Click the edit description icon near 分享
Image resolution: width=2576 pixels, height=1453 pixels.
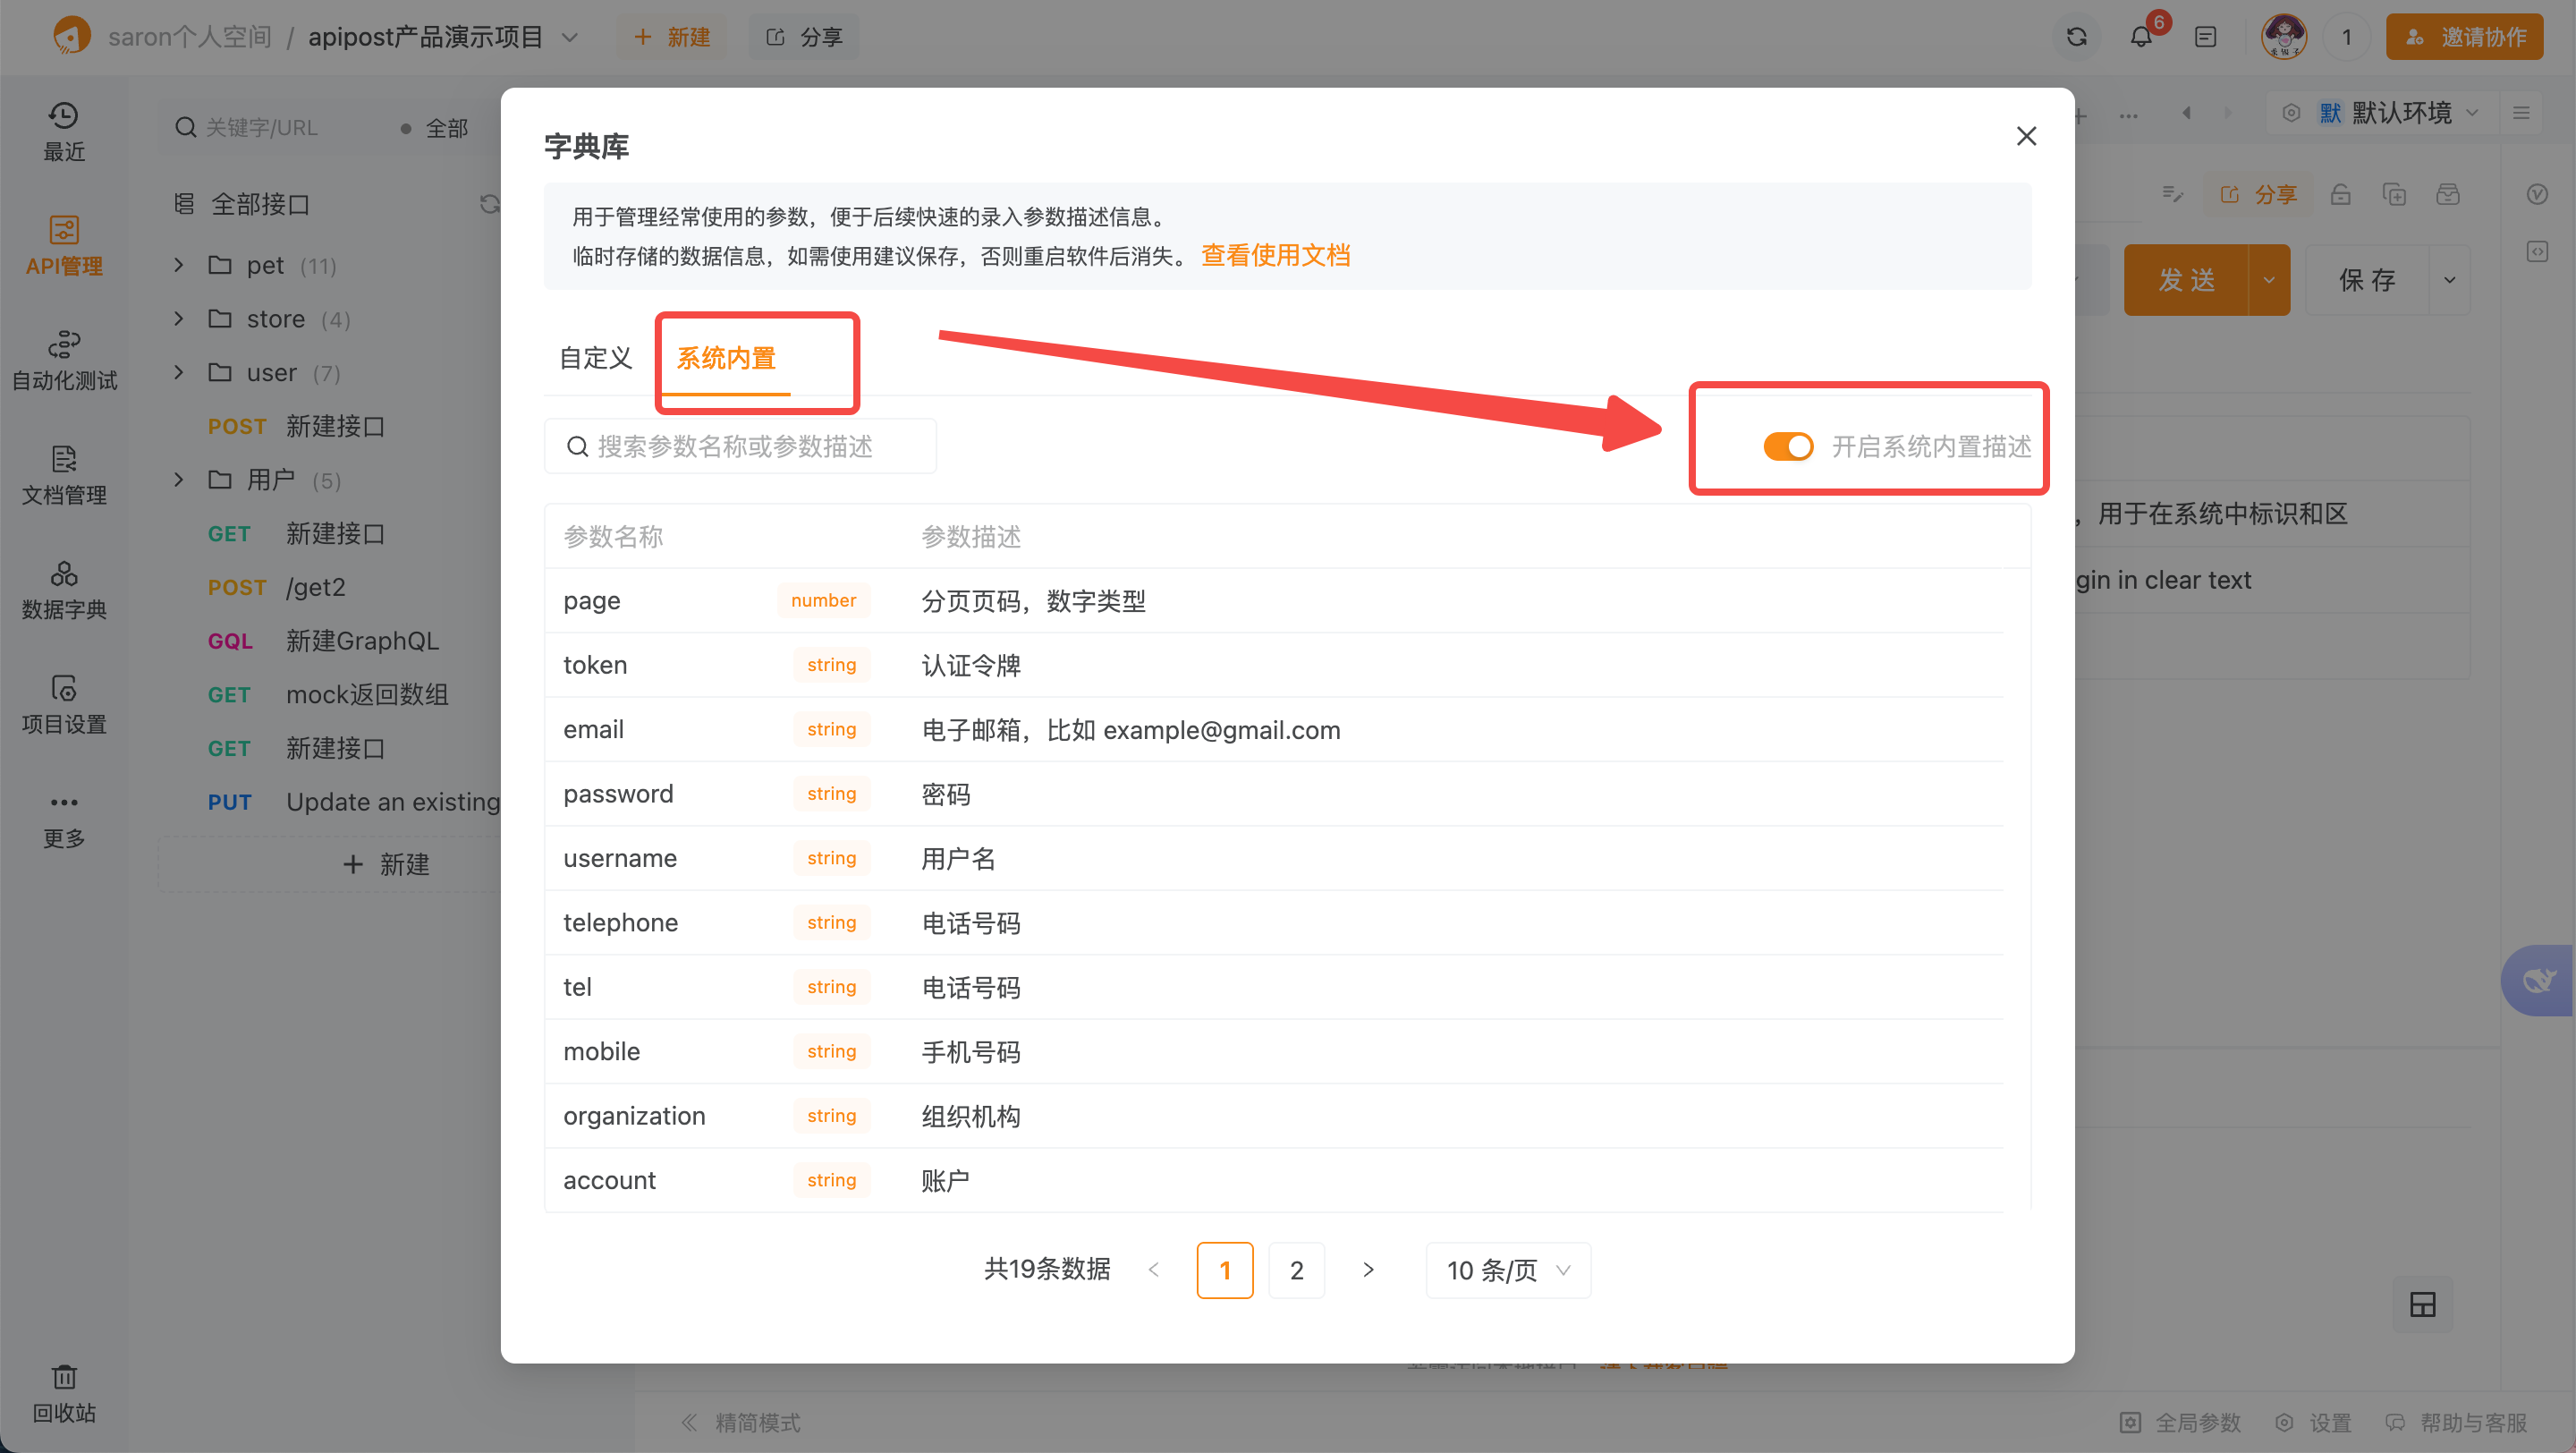(x=2171, y=194)
